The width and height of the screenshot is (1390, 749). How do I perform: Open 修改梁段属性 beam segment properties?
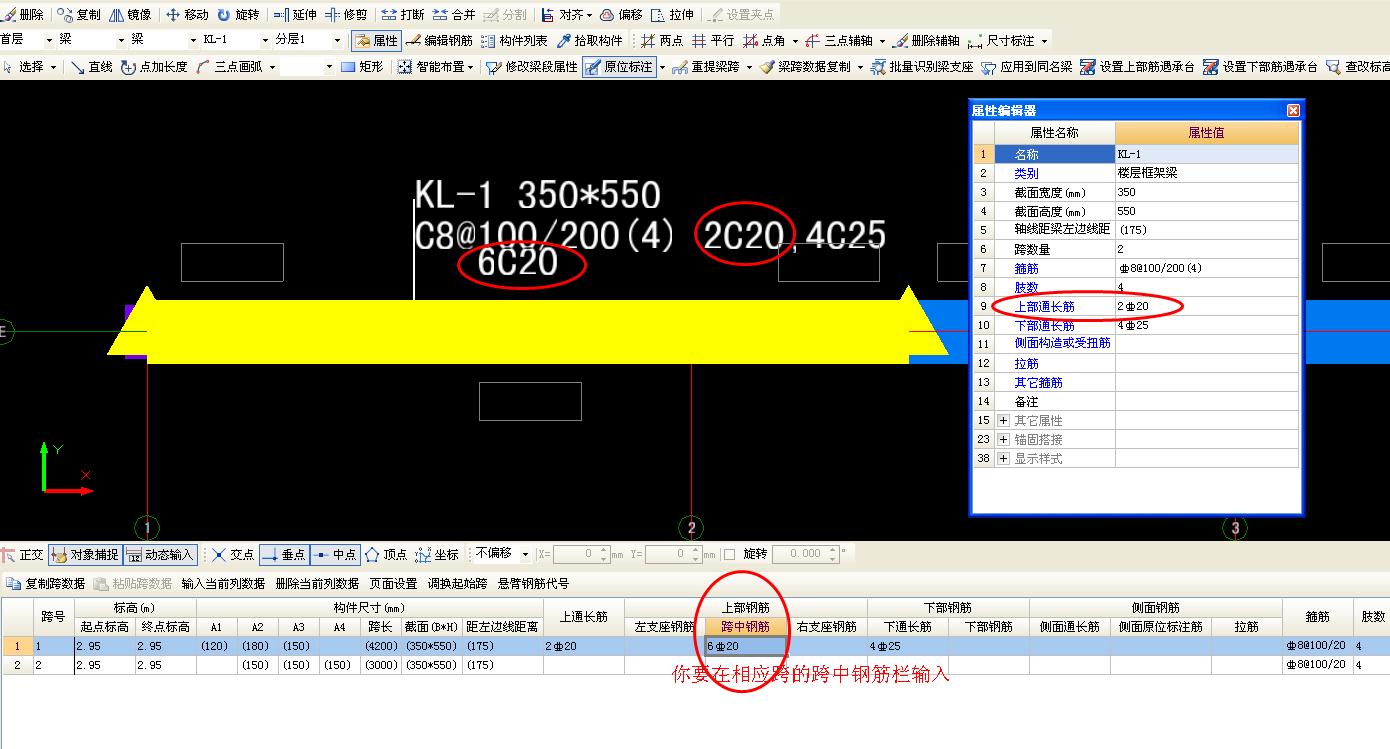(532, 67)
